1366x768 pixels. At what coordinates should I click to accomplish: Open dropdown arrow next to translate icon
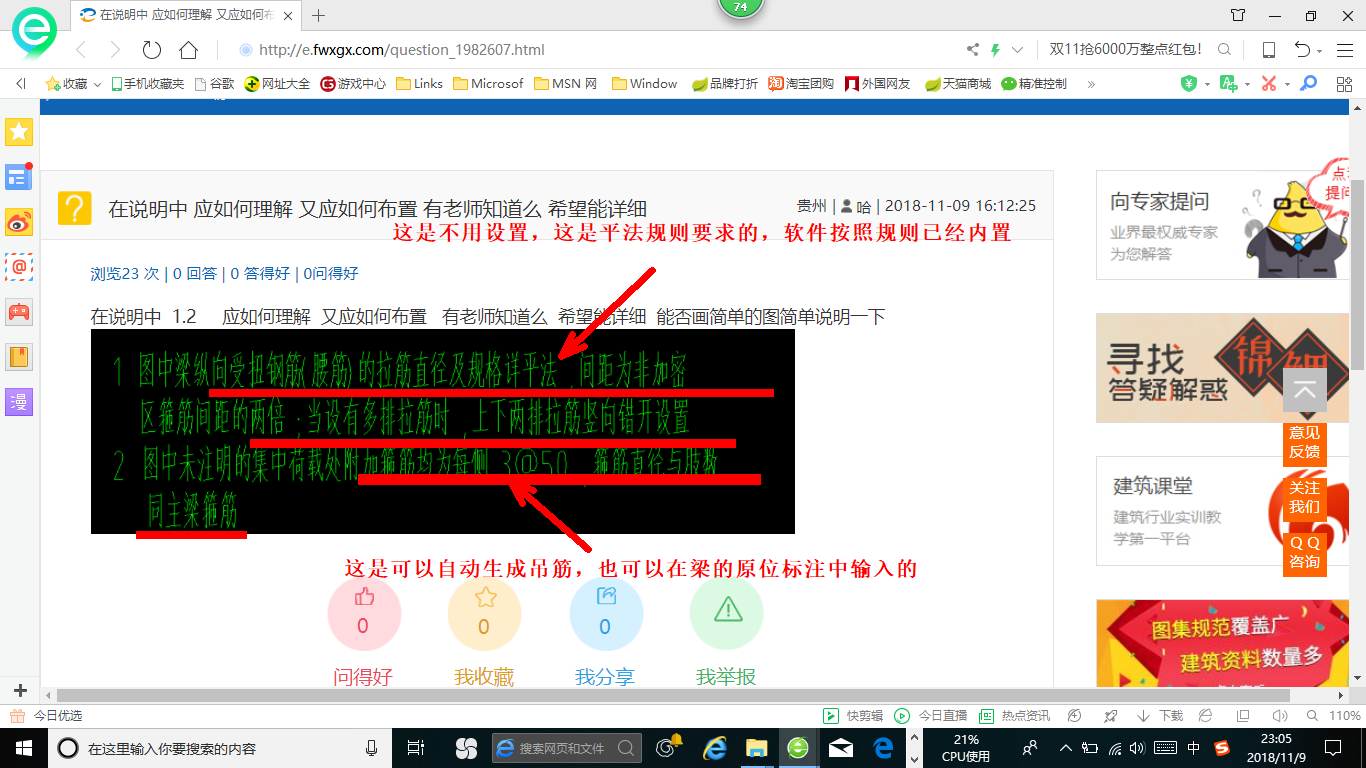[1247, 85]
